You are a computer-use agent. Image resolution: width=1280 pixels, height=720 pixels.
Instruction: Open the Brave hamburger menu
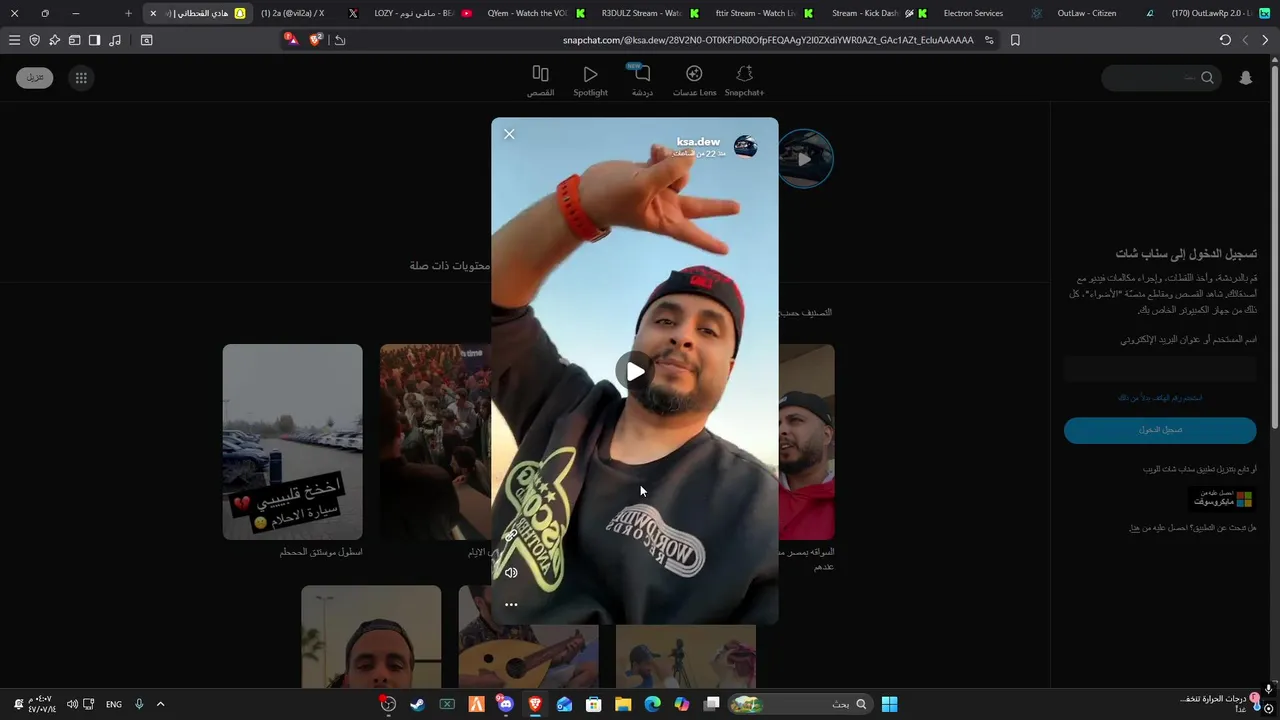point(14,40)
